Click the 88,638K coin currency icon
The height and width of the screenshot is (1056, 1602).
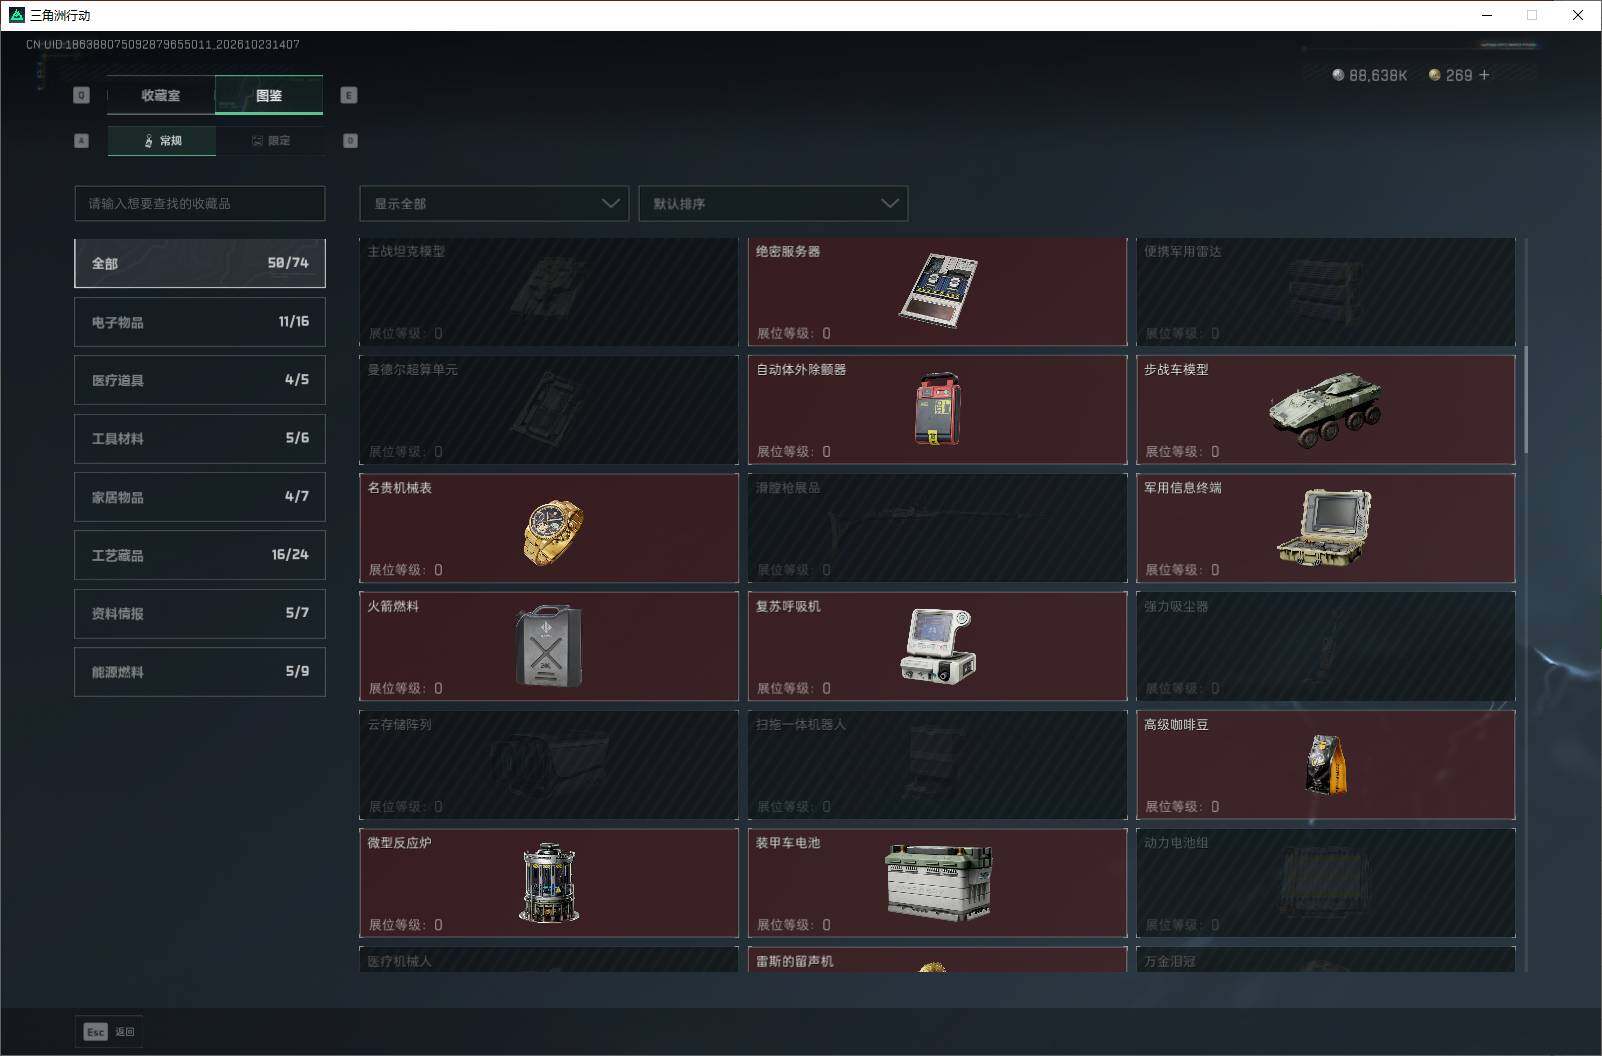[x=1338, y=75]
